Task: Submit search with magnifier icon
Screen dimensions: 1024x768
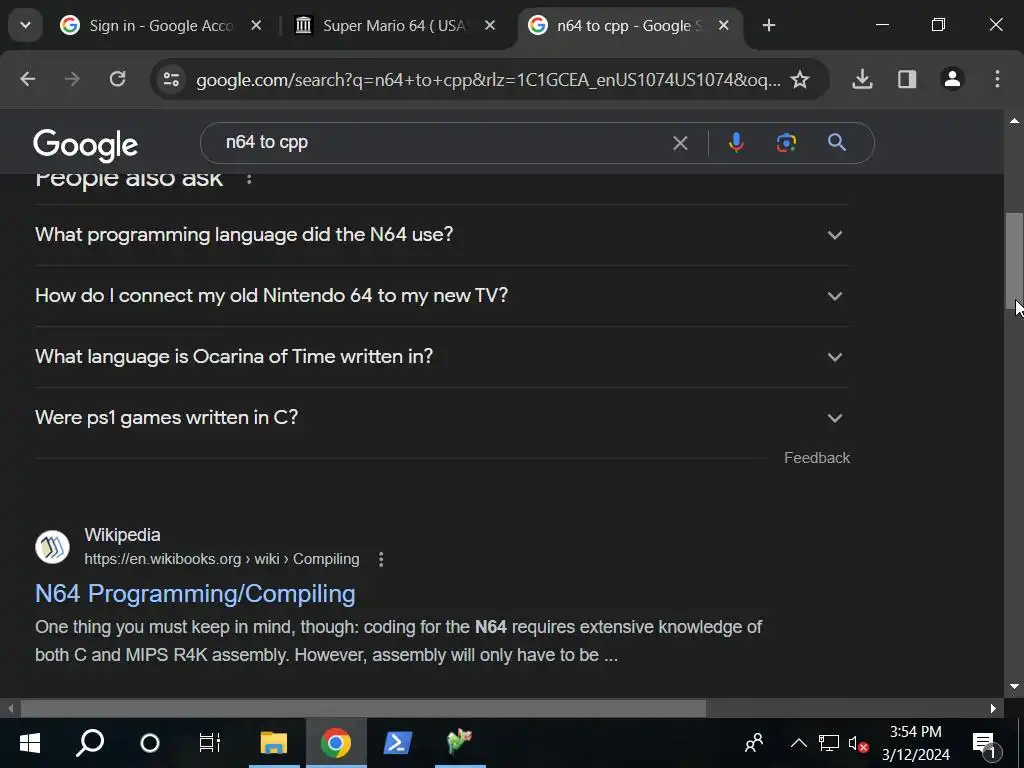Action: point(837,142)
